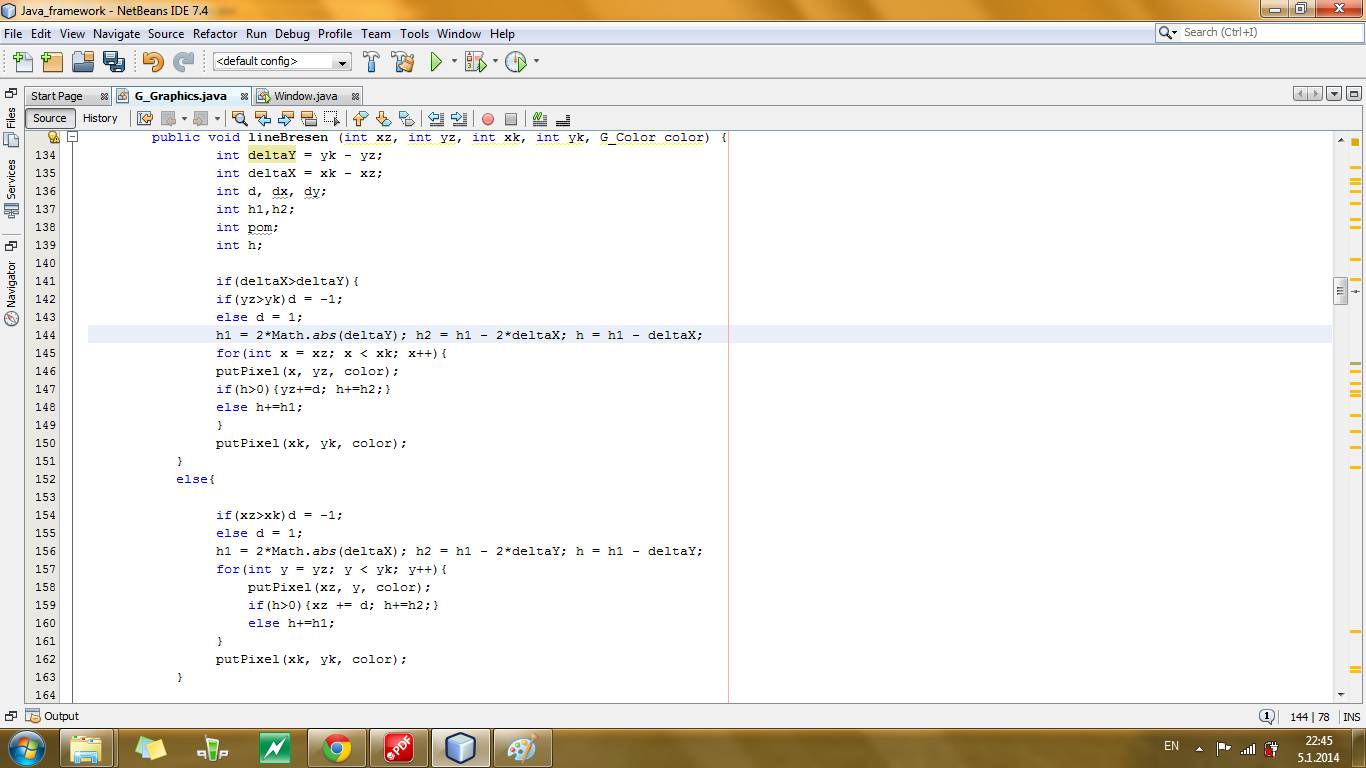The height and width of the screenshot is (768, 1366).
Task: Click the Previous Bookmark icon
Action: click(x=361, y=118)
